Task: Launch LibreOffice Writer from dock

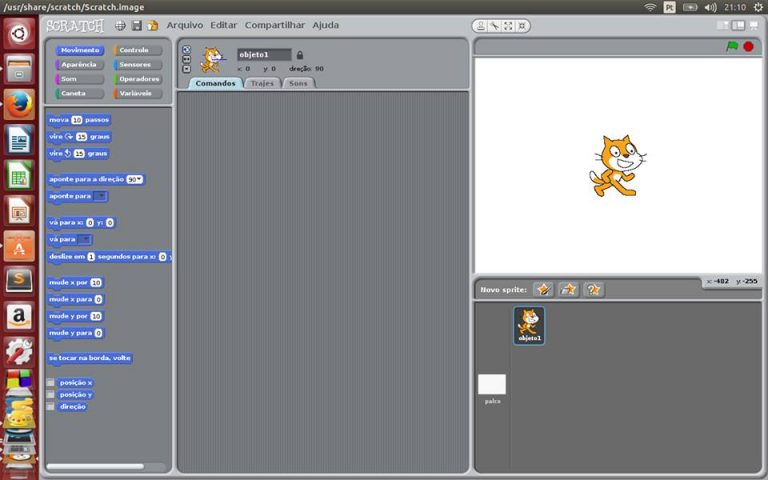Action: pyautogui.click(x=19, y=140)
